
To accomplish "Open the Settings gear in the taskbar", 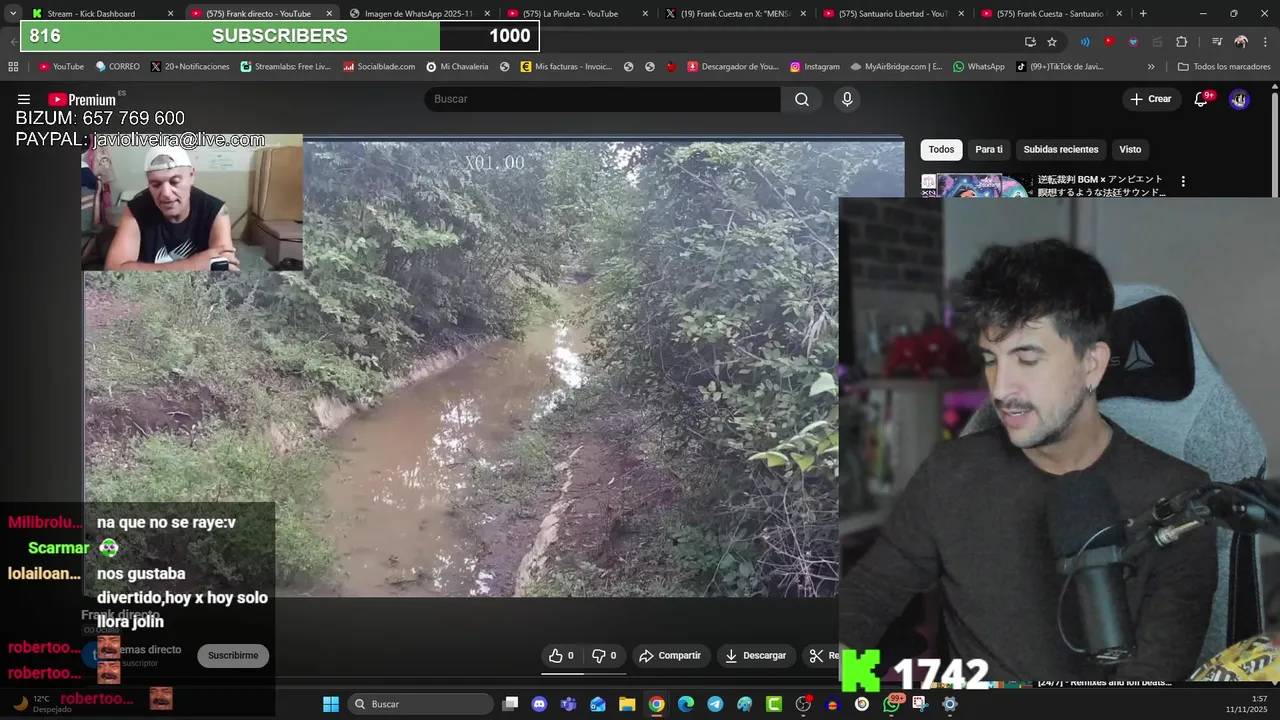I will click(x=950, y=704).
